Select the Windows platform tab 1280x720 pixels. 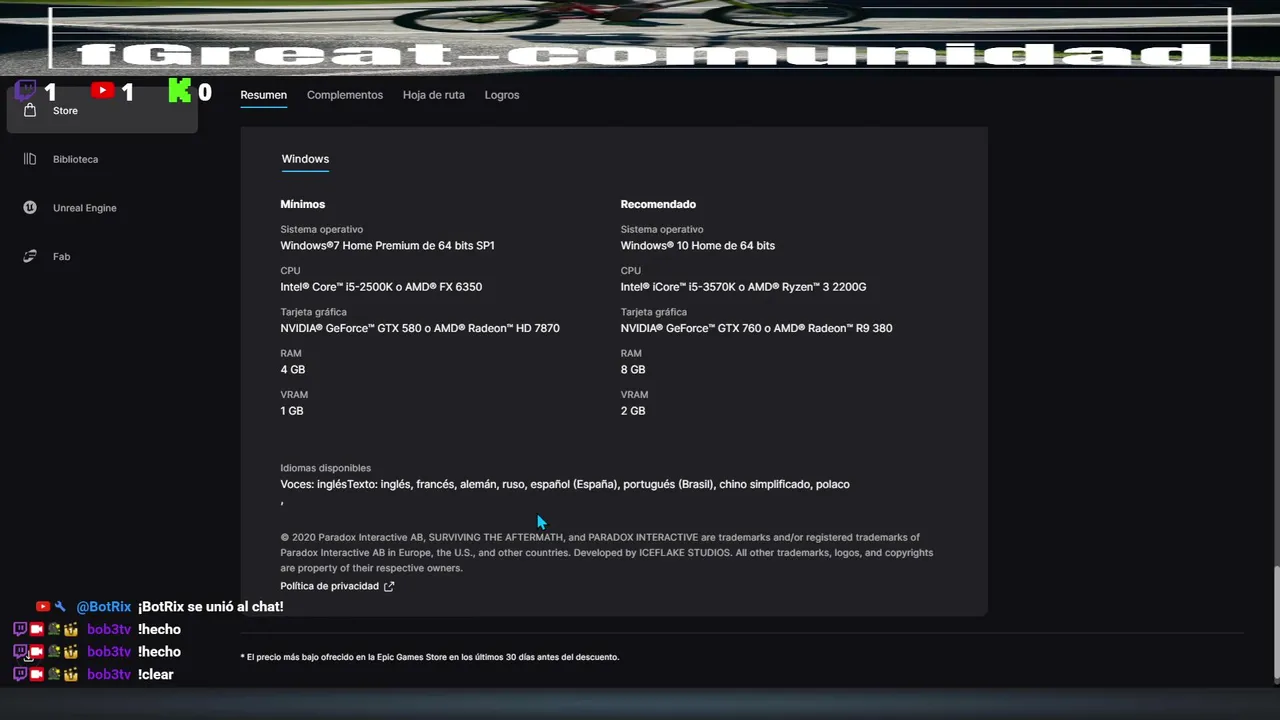305,159
